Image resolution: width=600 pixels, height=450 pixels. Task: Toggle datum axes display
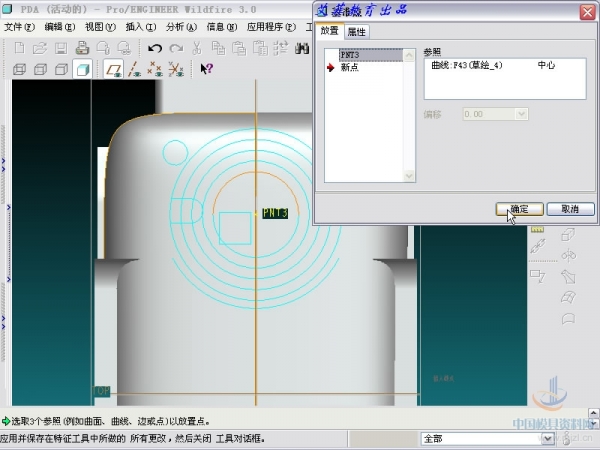coord(134,69)
